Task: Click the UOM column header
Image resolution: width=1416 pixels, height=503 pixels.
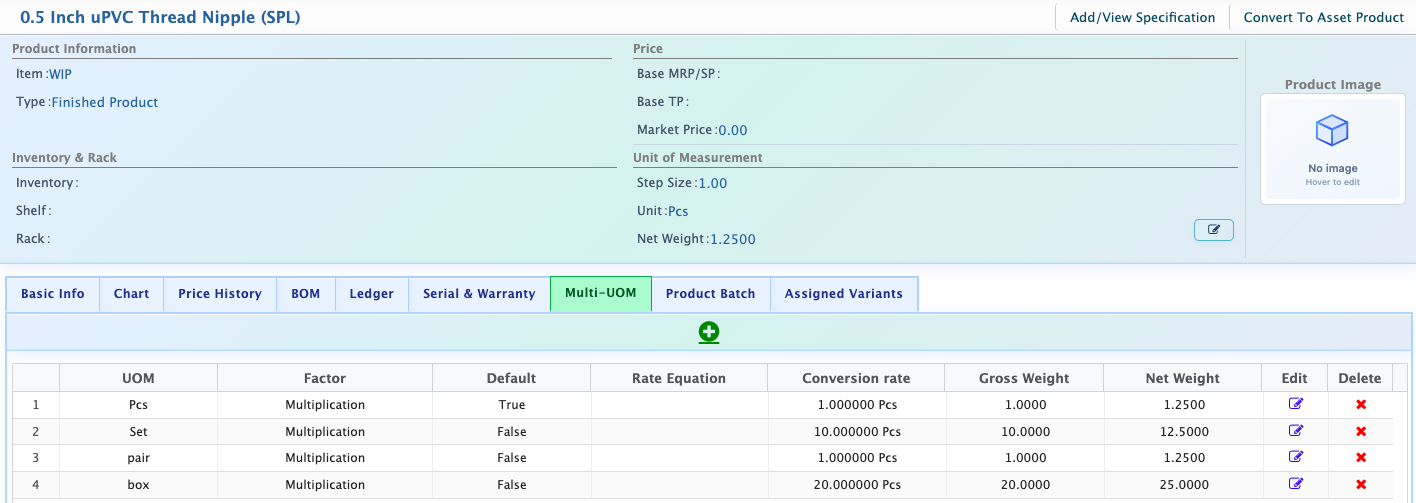Action: click(x=138, y=378)
